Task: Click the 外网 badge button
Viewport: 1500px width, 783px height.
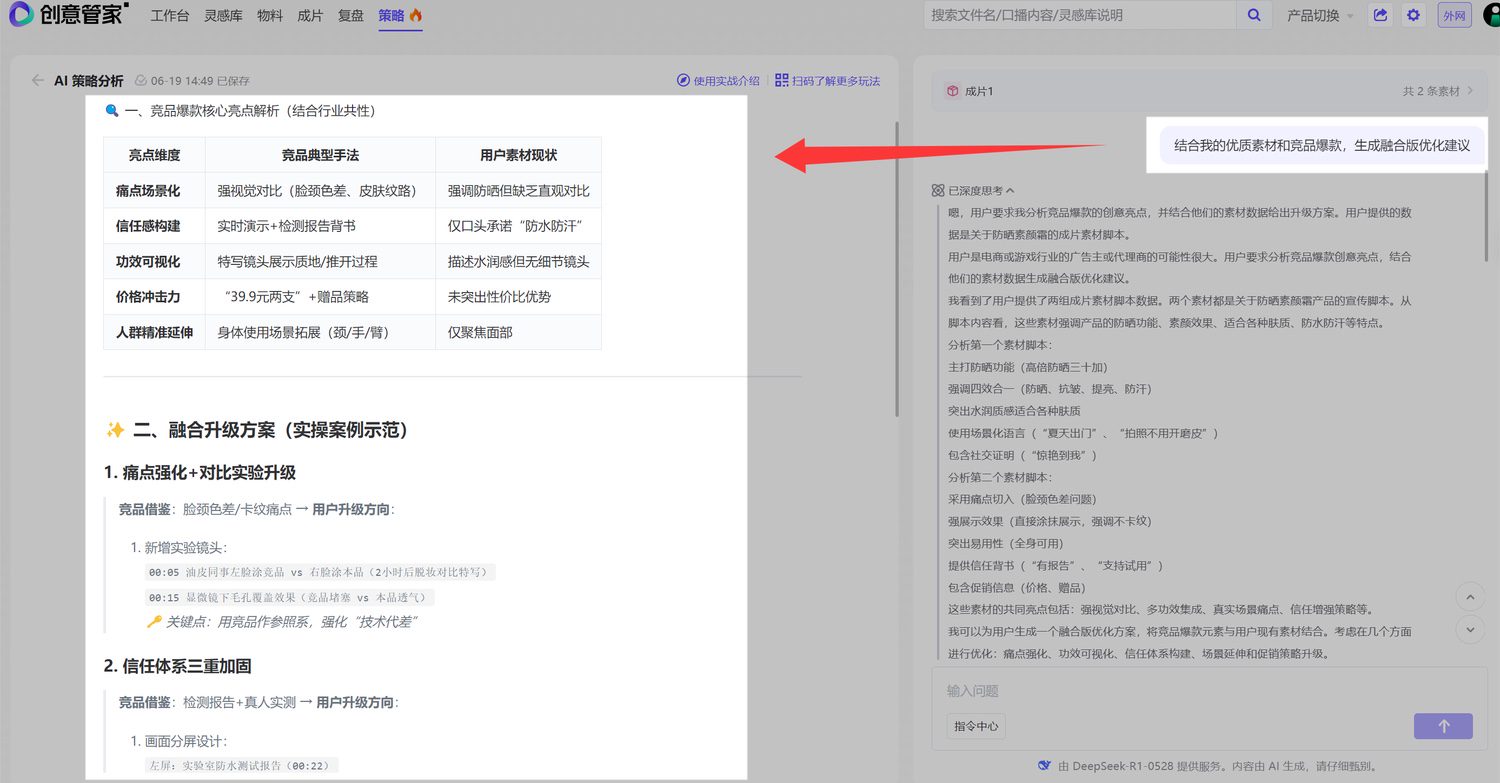Action: [x=1454, y=15]
